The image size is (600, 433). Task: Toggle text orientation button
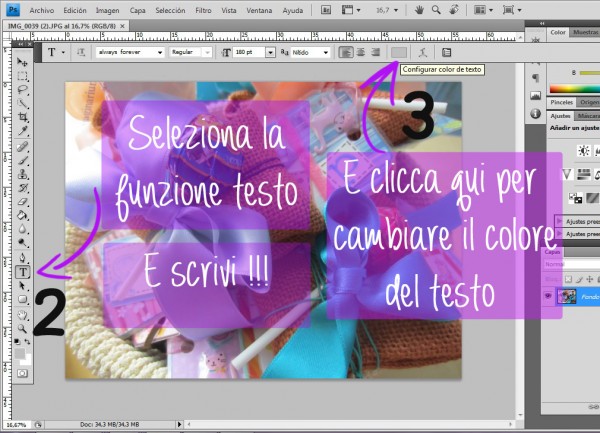pyautogui.click(x=81, y=52)
